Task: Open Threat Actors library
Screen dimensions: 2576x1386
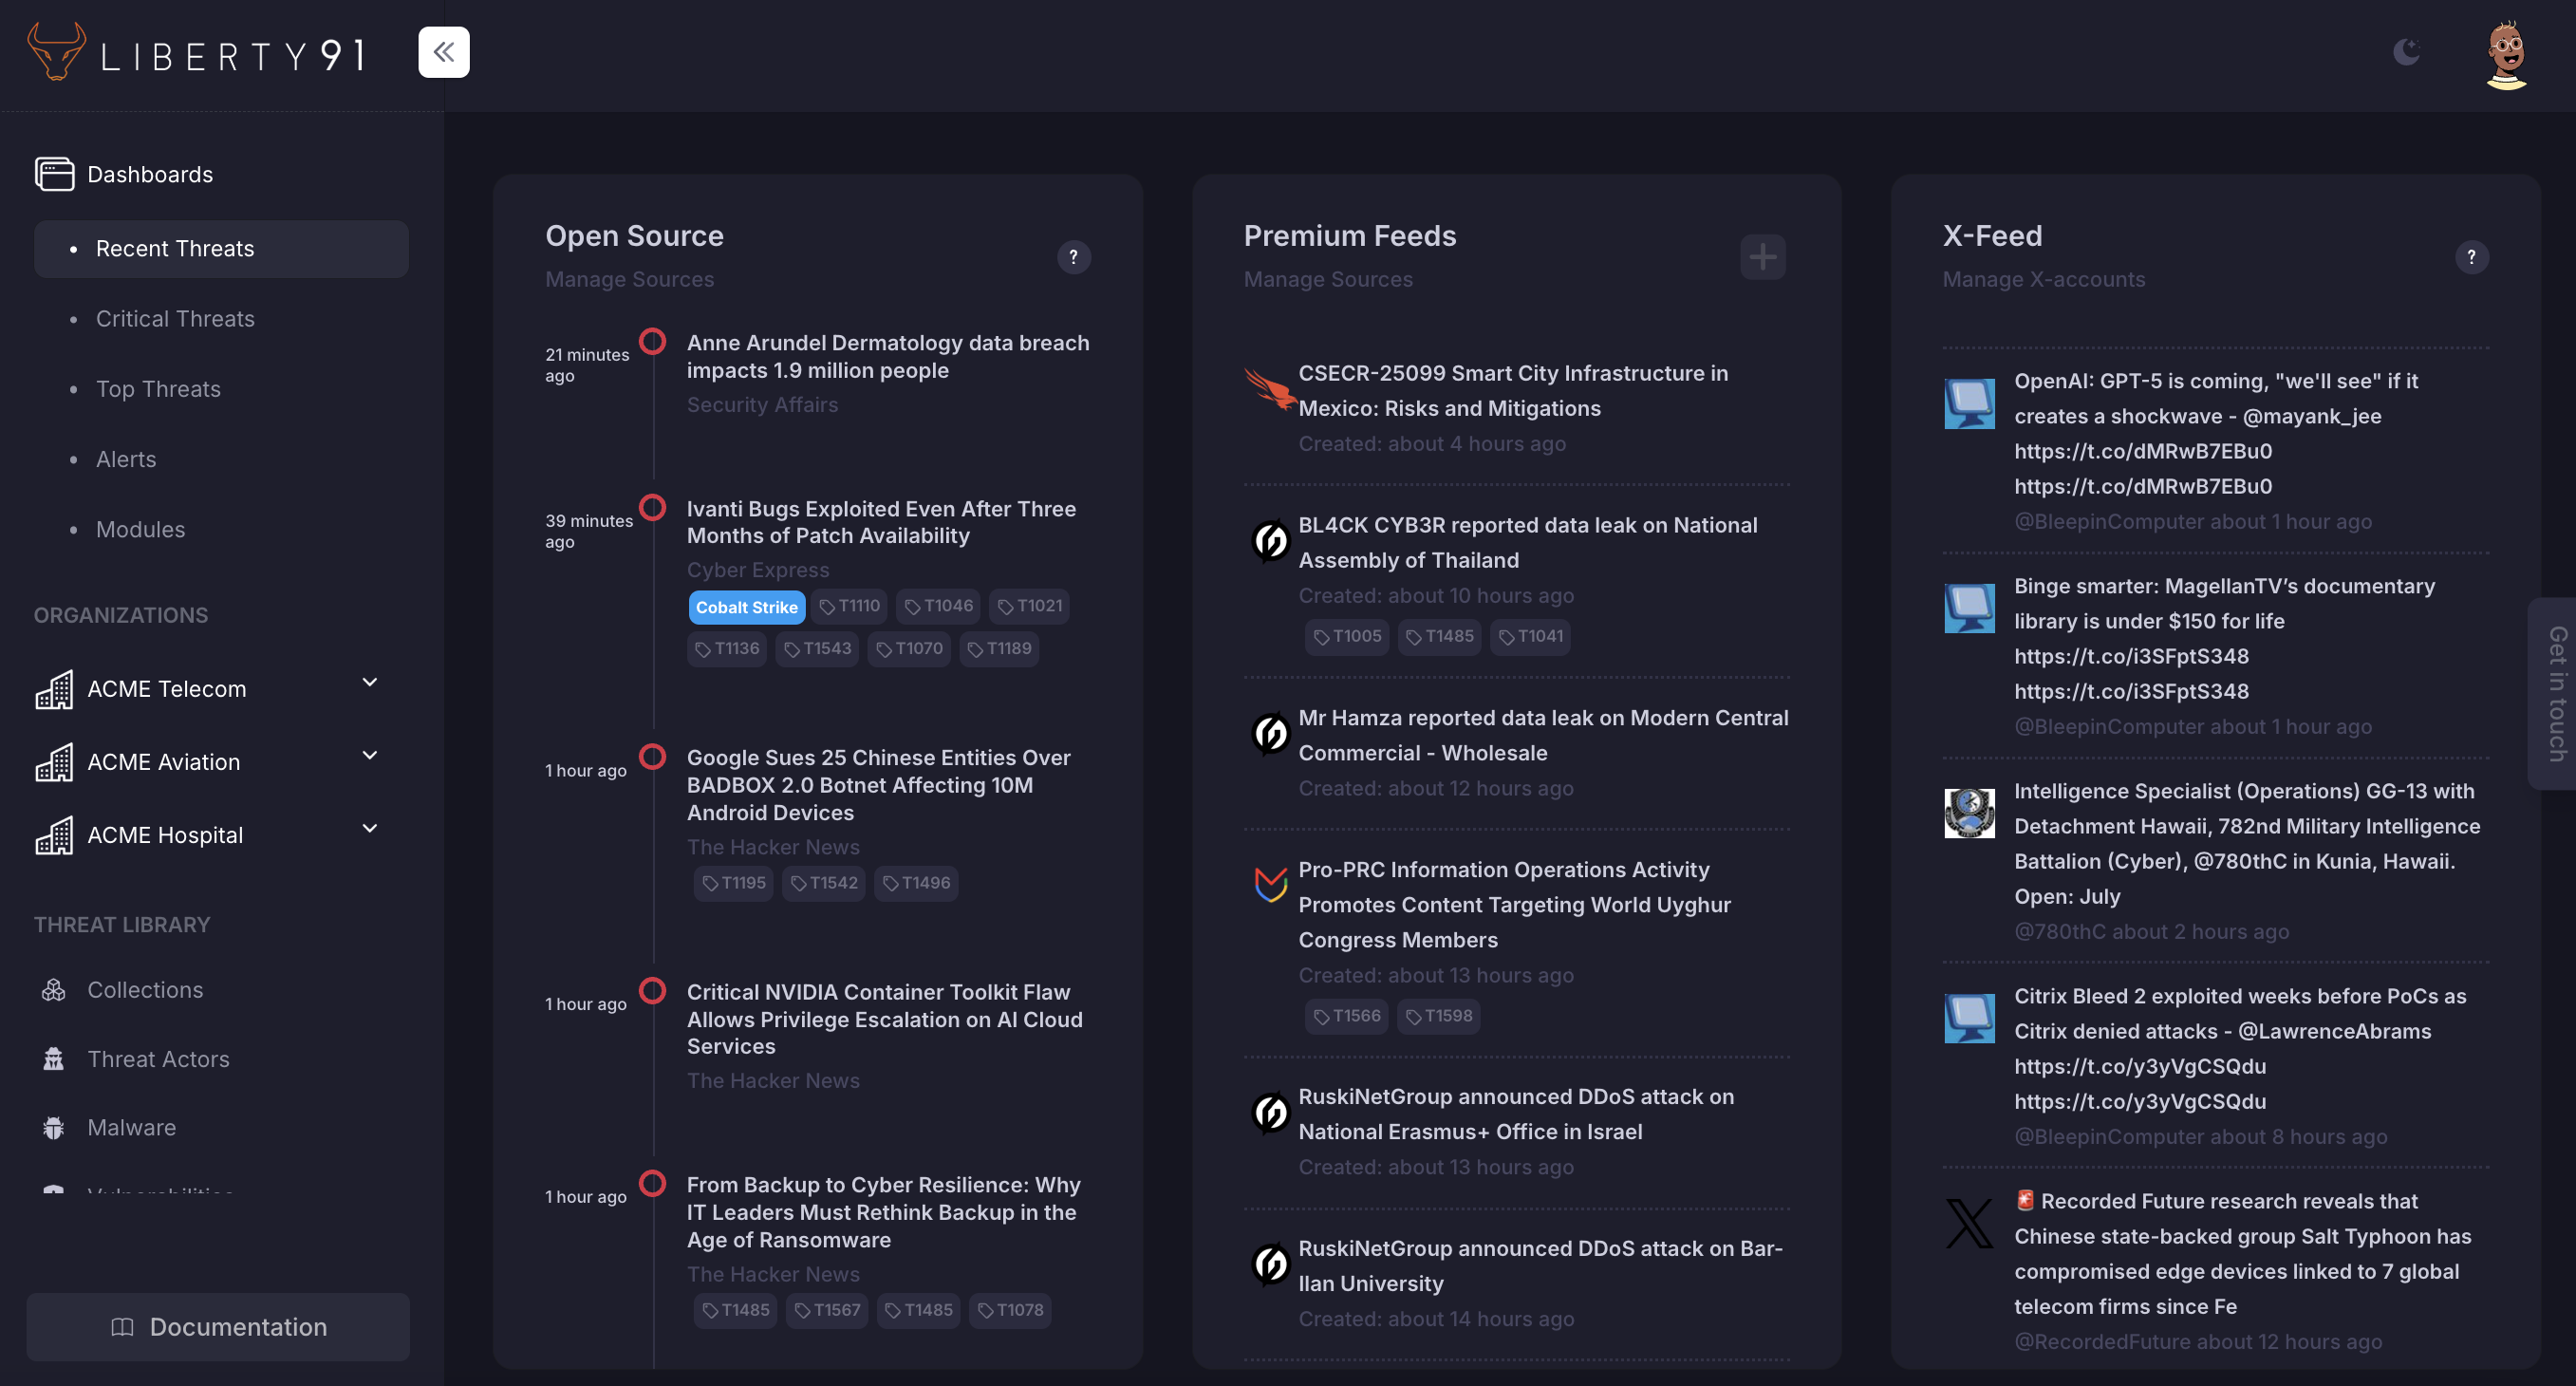Action: tap(158, 1059)
